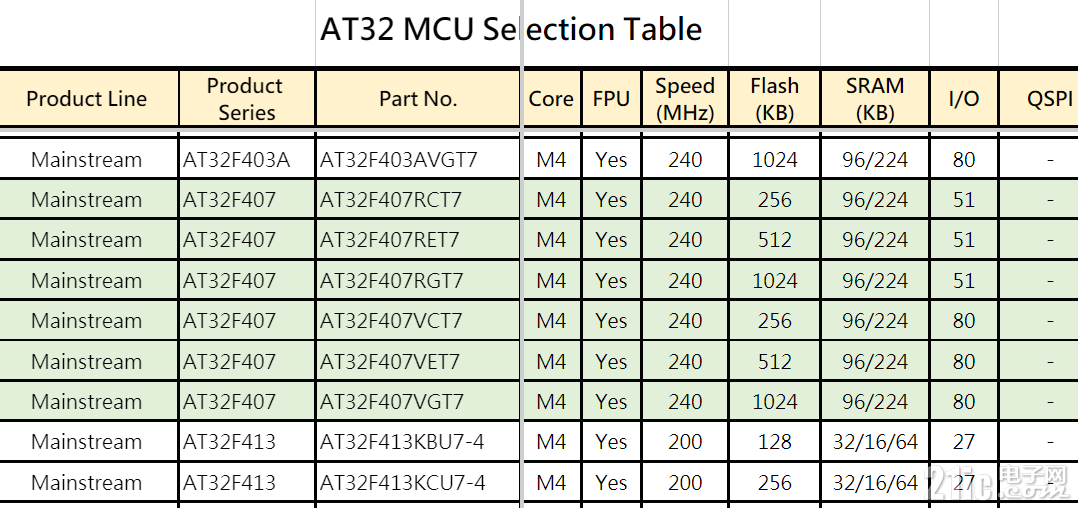1078x508 pixels.
Task: Click the Part No. column header
Action: 417,98
